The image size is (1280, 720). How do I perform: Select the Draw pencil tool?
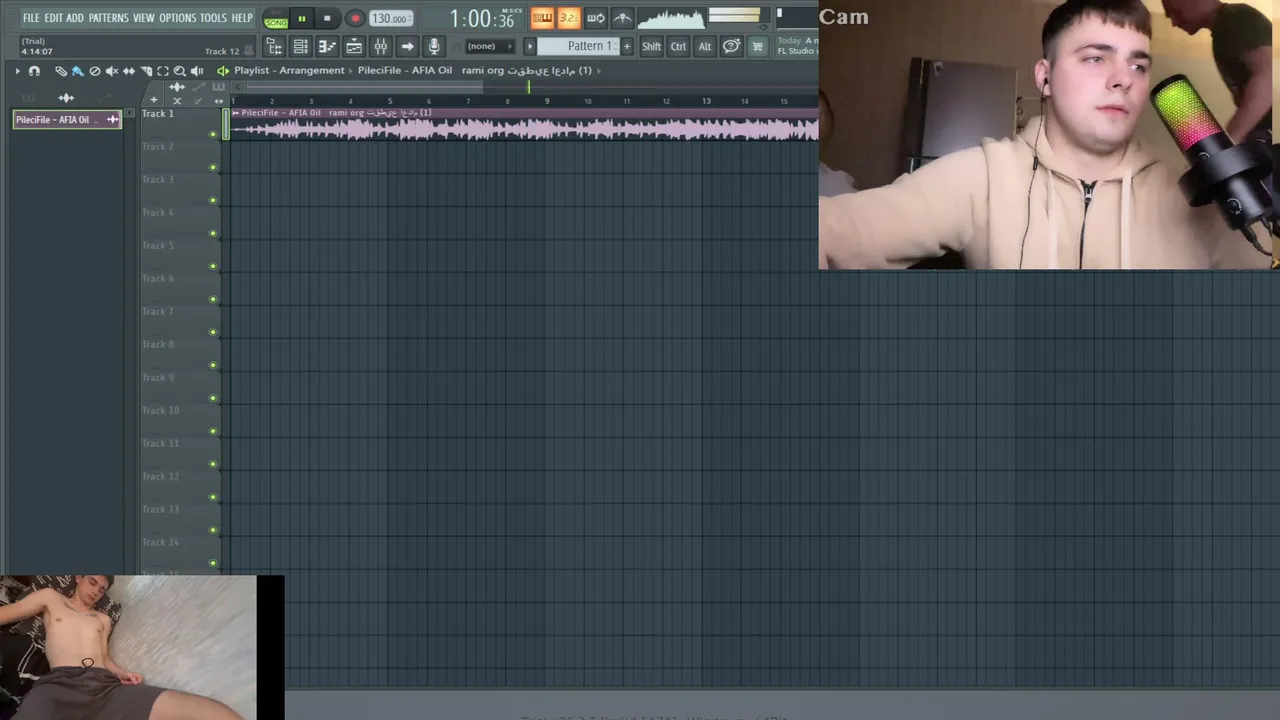tap(61, 71)
